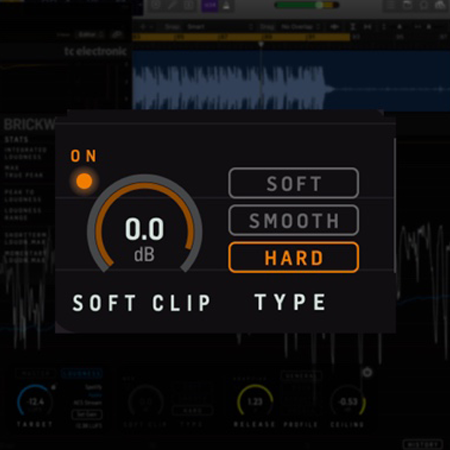Viewport: 450px width, 450px height.
Task: Click the pencil tool icon in top toolbar
Action: click(172, 6)
